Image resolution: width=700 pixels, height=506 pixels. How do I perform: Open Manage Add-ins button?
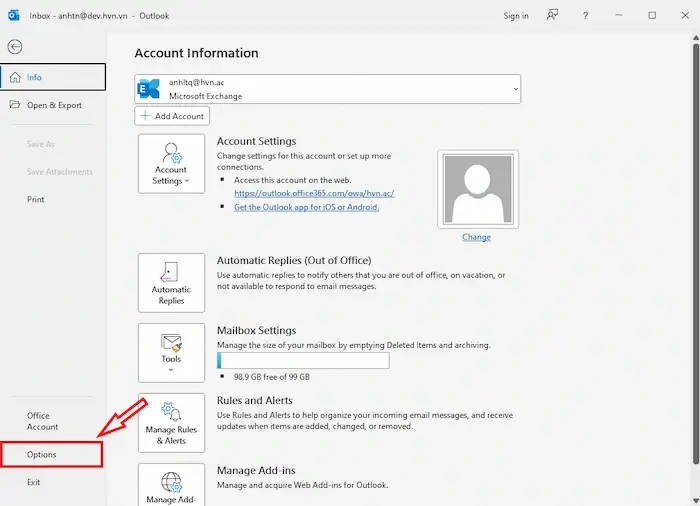171,485
